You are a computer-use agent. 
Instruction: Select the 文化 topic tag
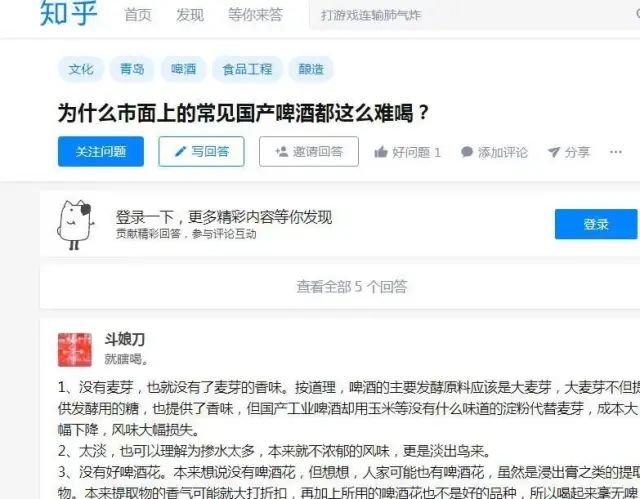click(x=81, y=69)
